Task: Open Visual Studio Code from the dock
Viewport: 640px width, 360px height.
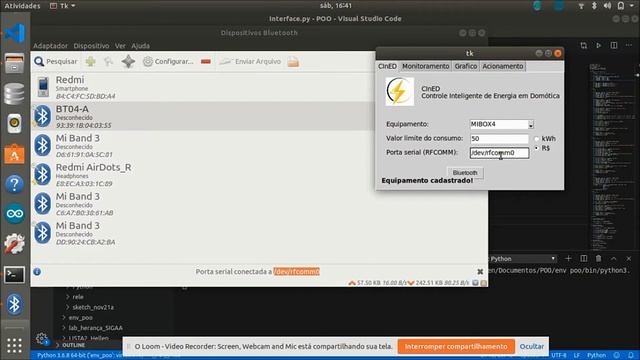Action: pyautogui.click(x=15, y=33)
